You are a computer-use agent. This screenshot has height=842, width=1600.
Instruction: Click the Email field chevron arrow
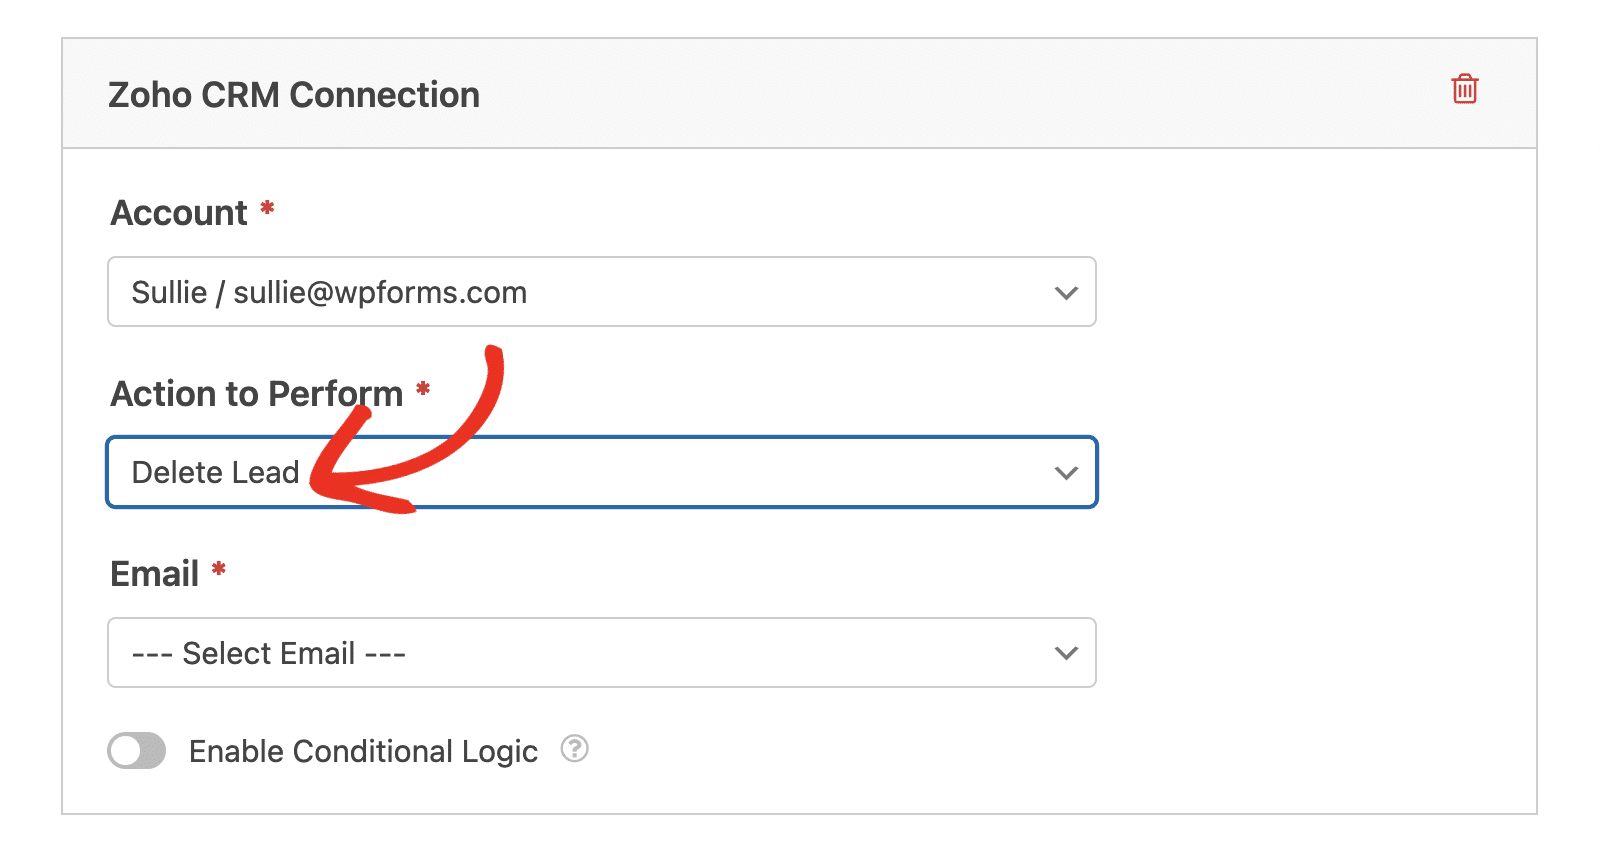click(x=1066, y=653)
